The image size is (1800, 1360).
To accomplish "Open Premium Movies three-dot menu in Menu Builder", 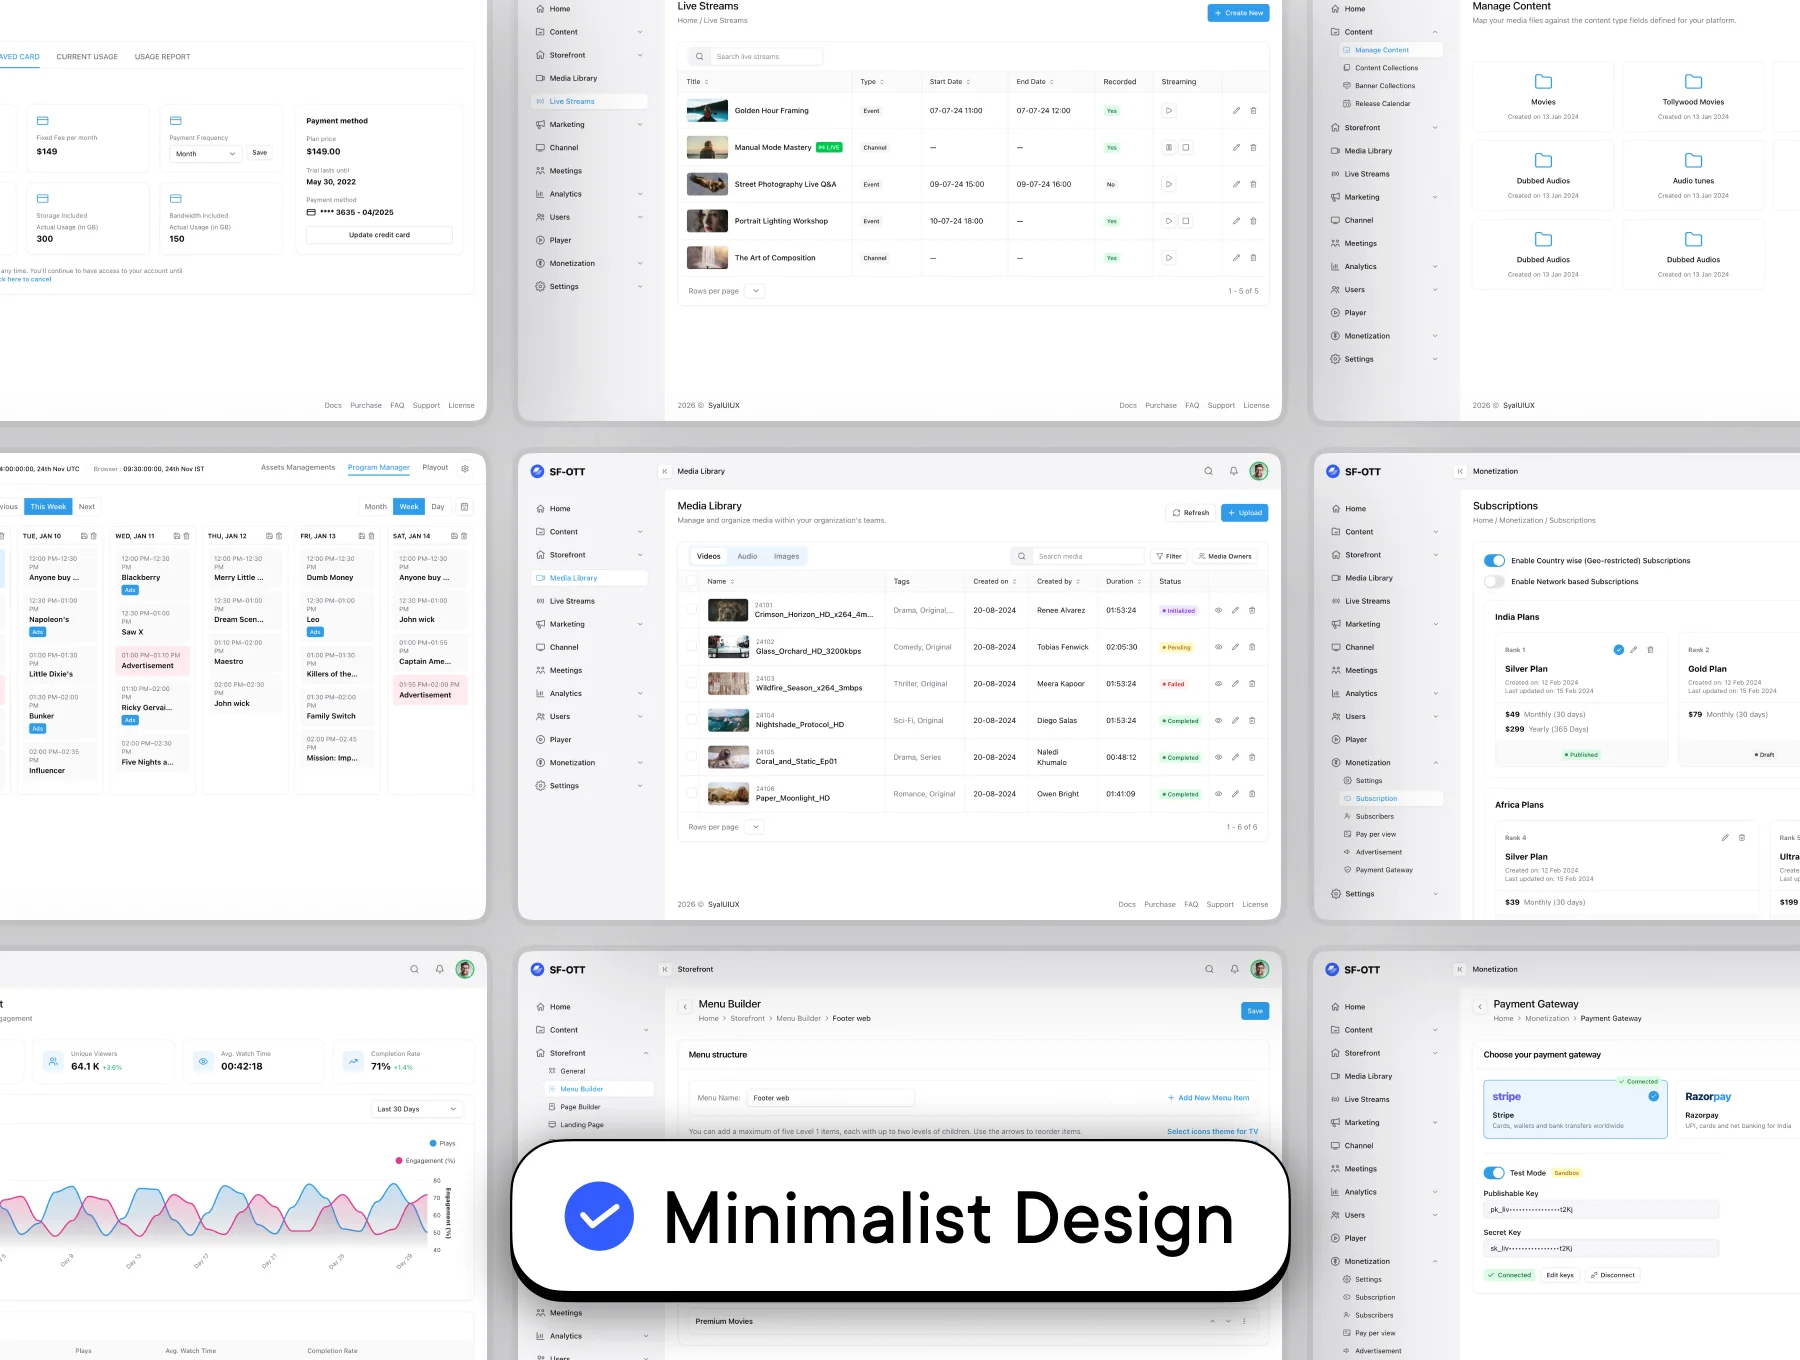I will [1244, 1321].
